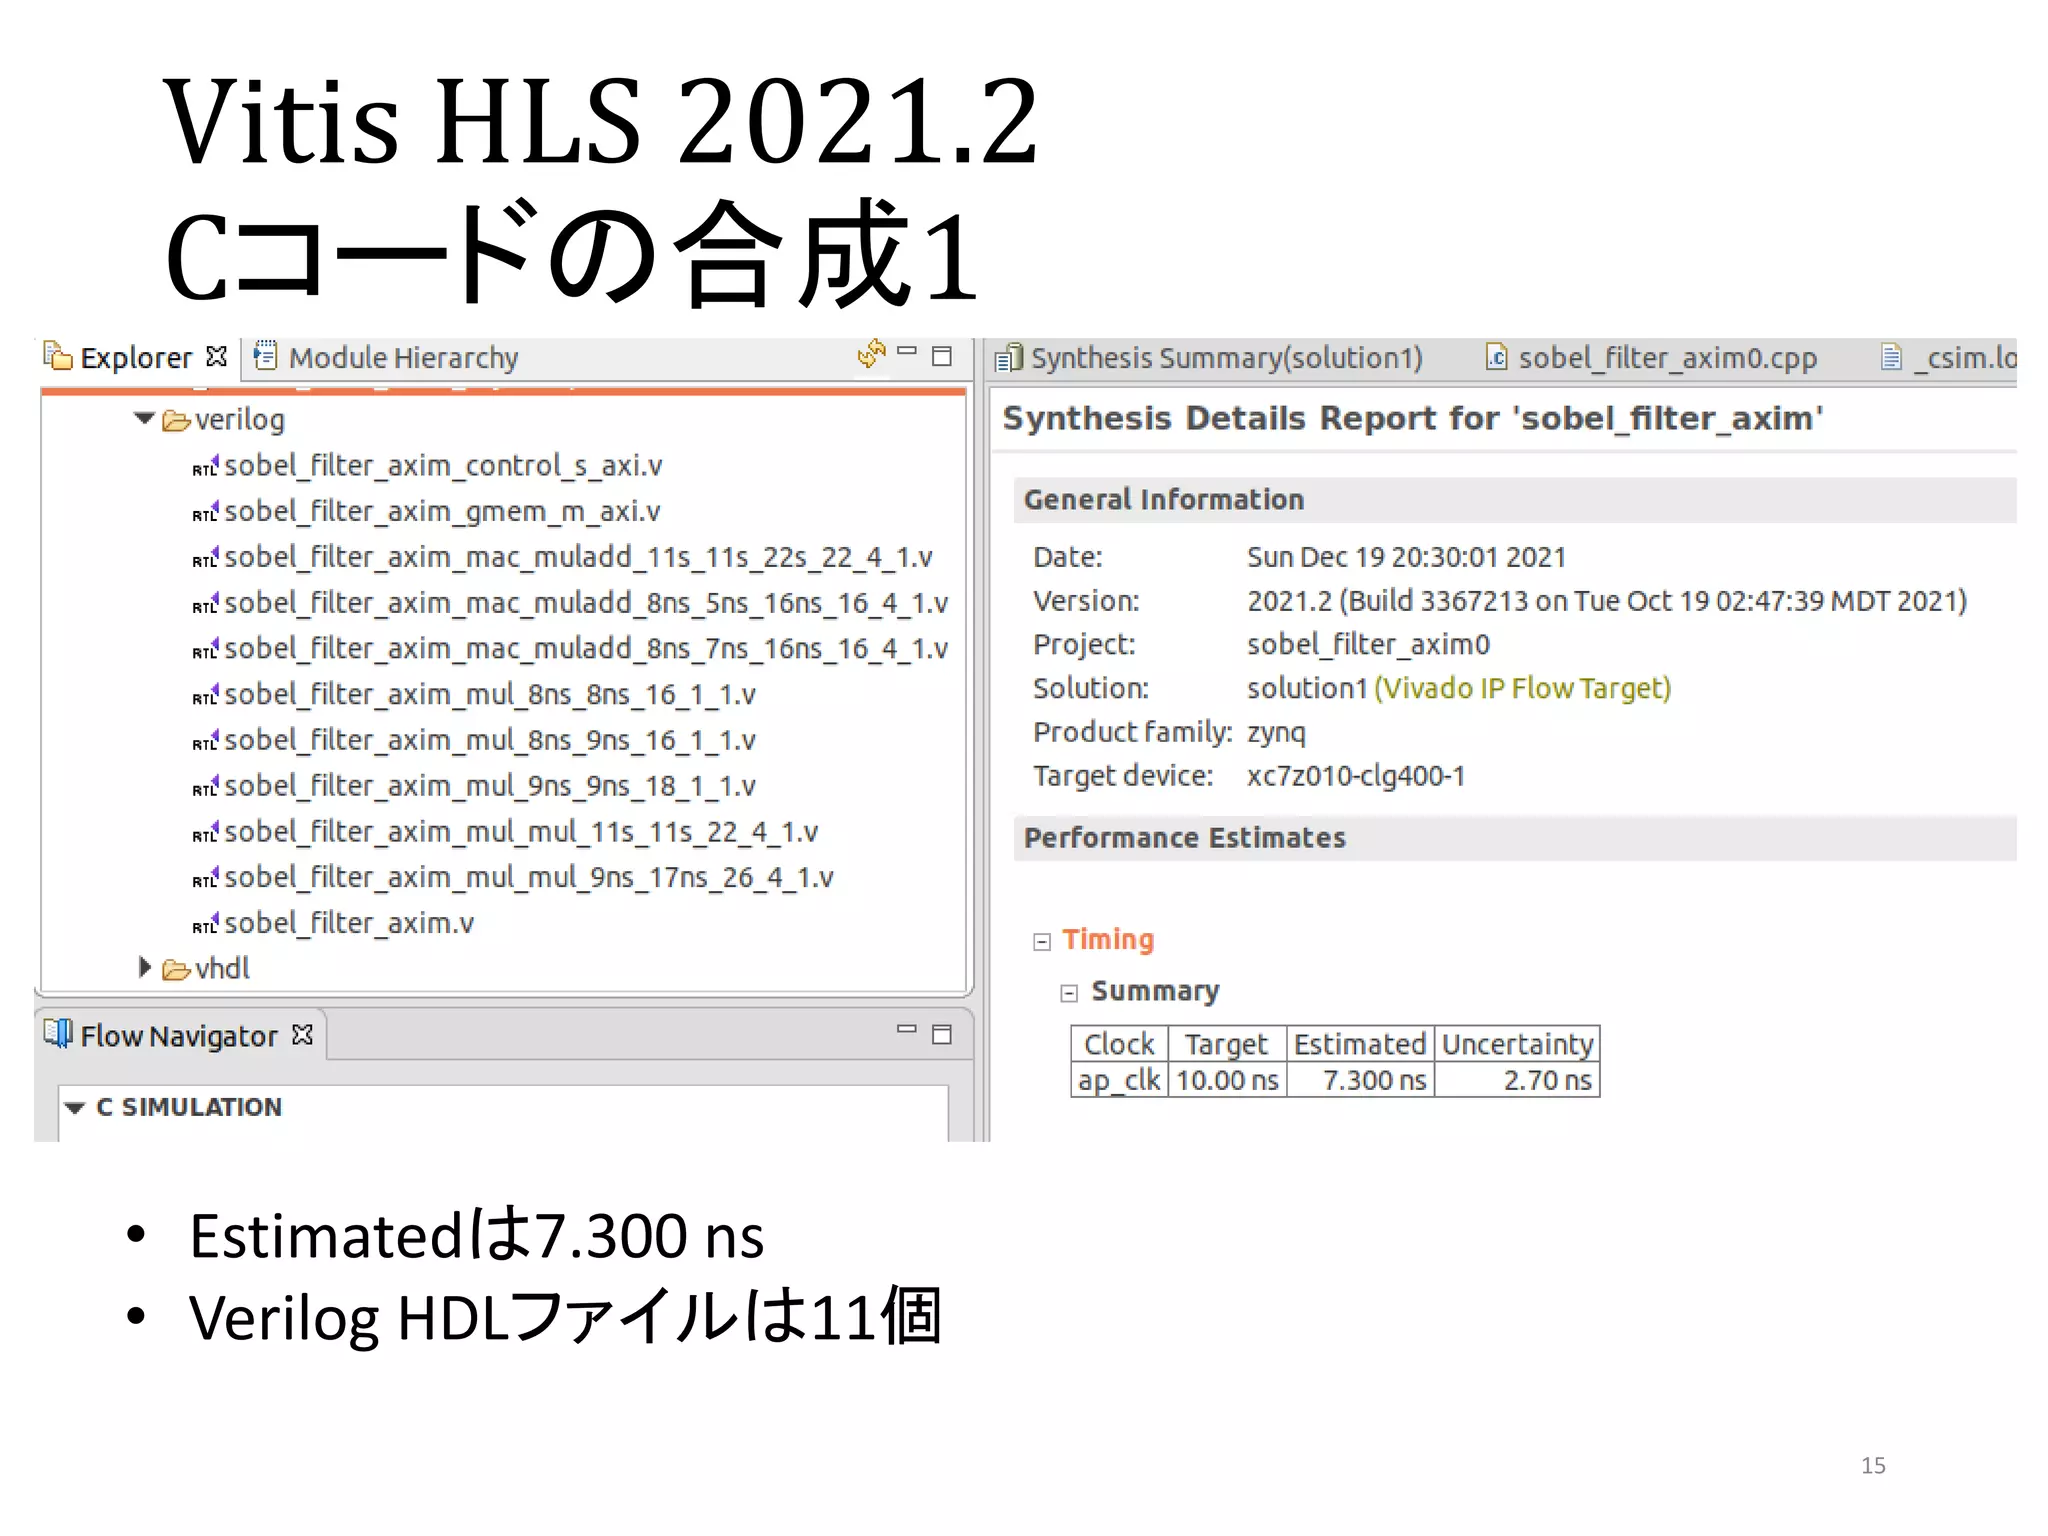Close the Flow Navigator tab
The height and width of the screenshot is (1536, 2048).
click(x=302, y=1034)
